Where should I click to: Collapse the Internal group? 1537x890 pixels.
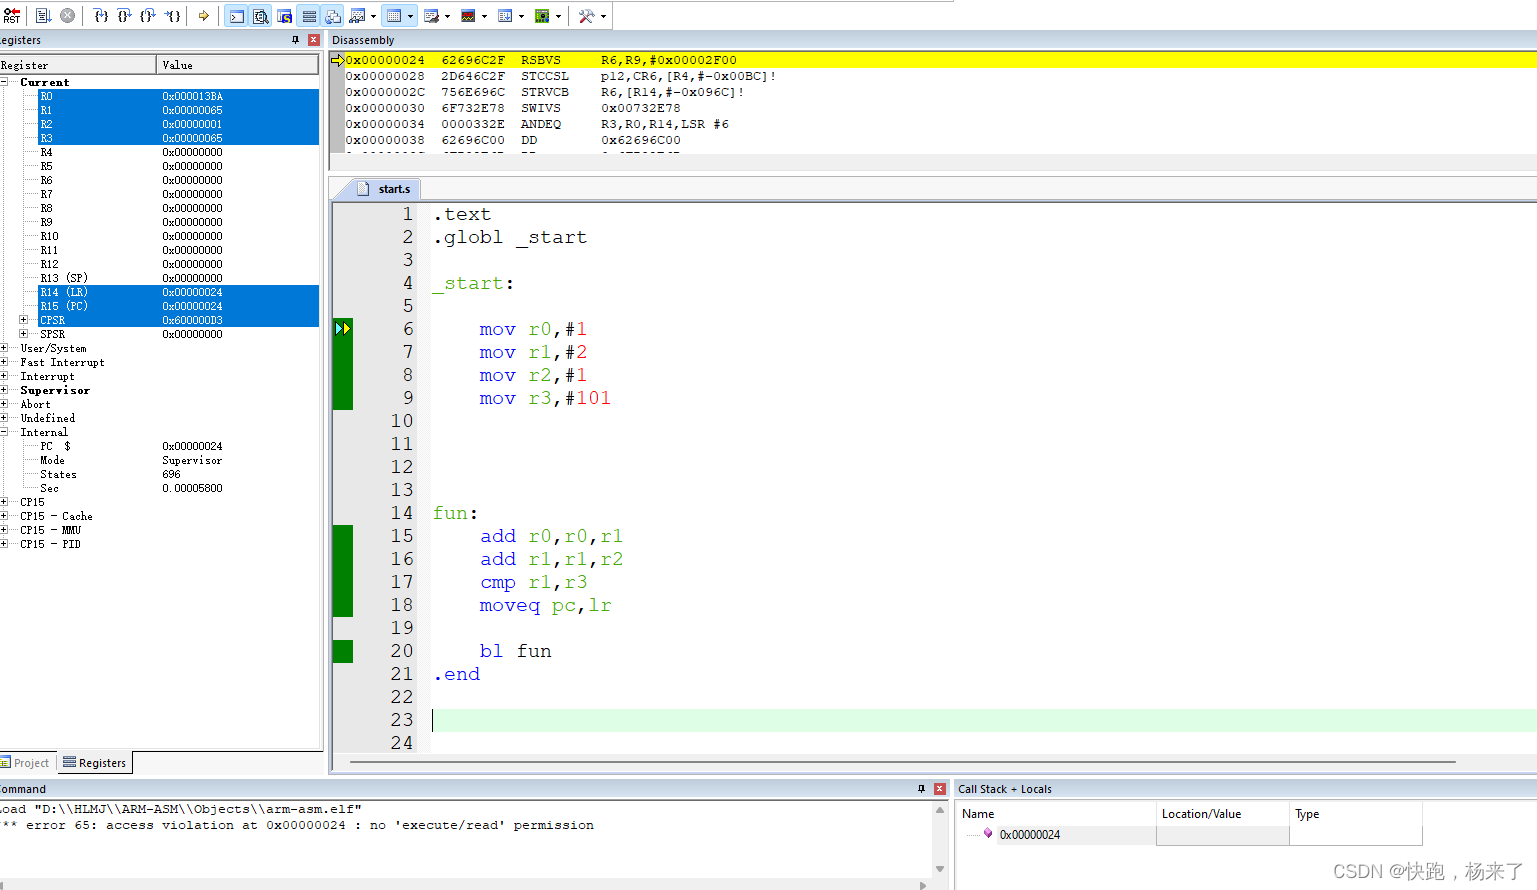4,432
